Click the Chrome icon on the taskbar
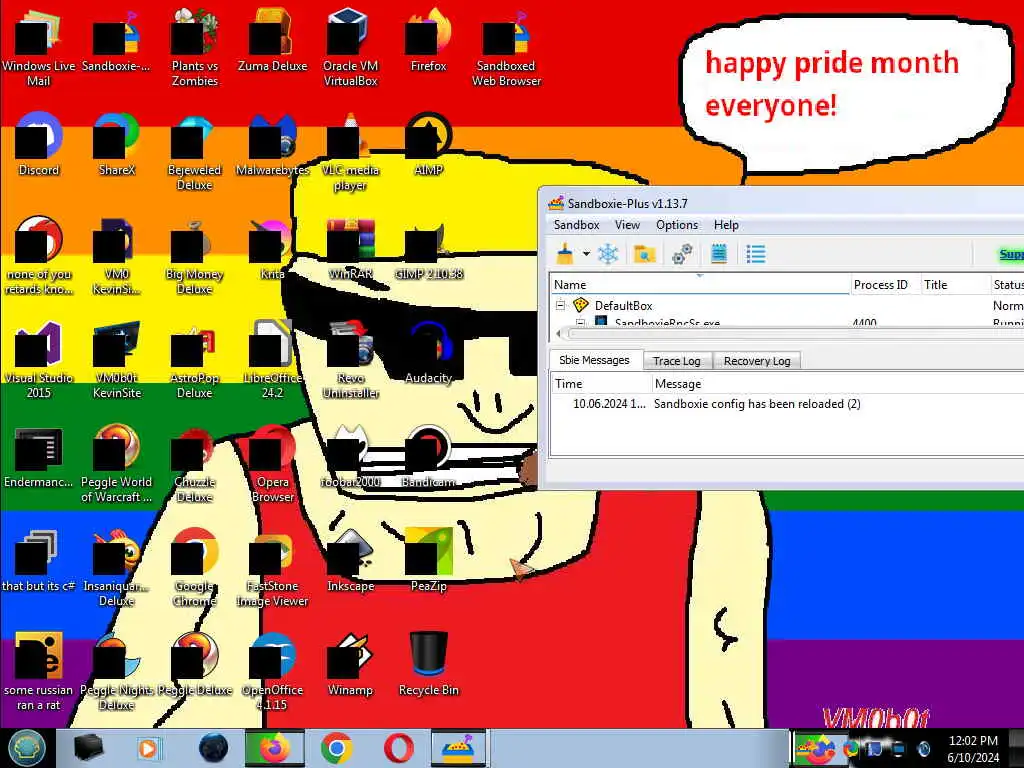The width and height of the screenshot is (1024, 768). [x=336, y=748]
